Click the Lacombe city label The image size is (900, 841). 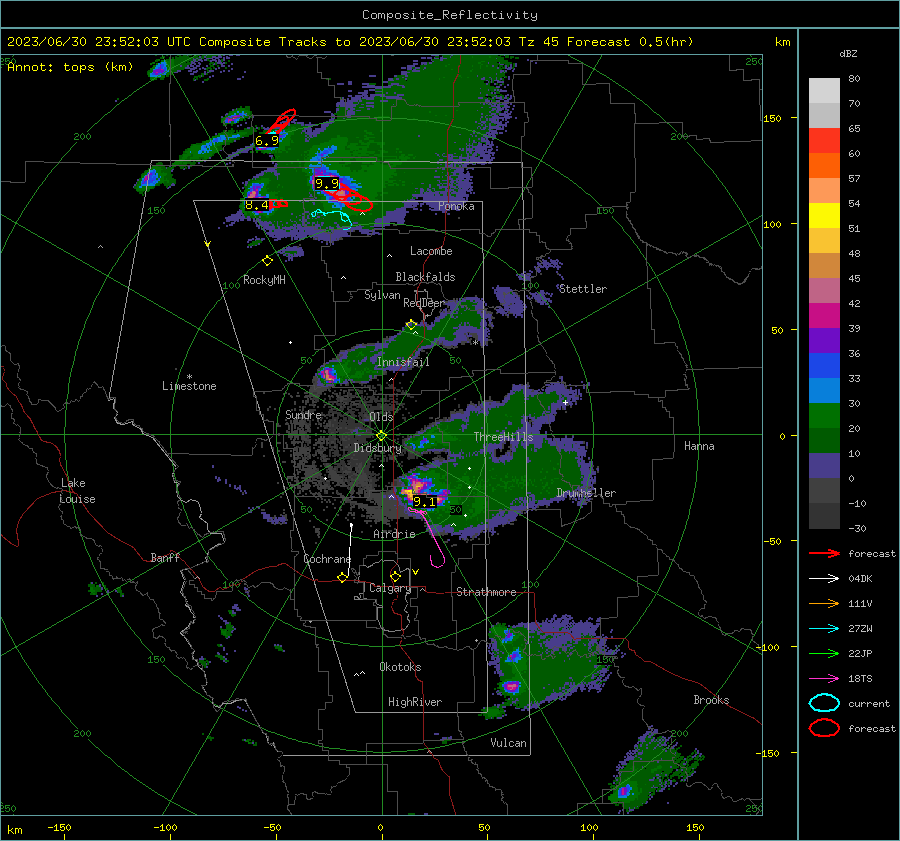(x=431, y=251)
